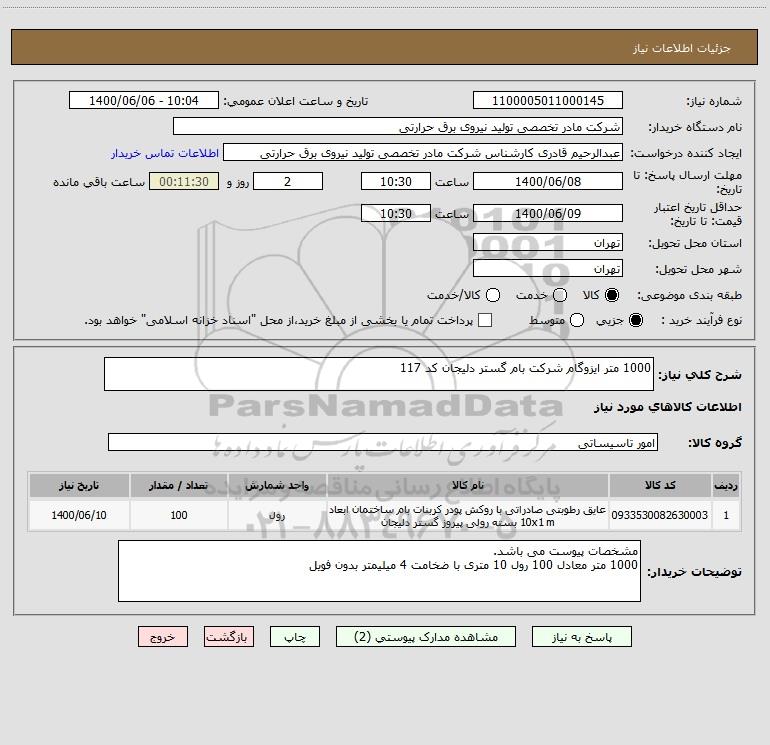The image size is (770, 745).
Task: Click the استان محل تحویل field تهران
Action: (548, 242)
